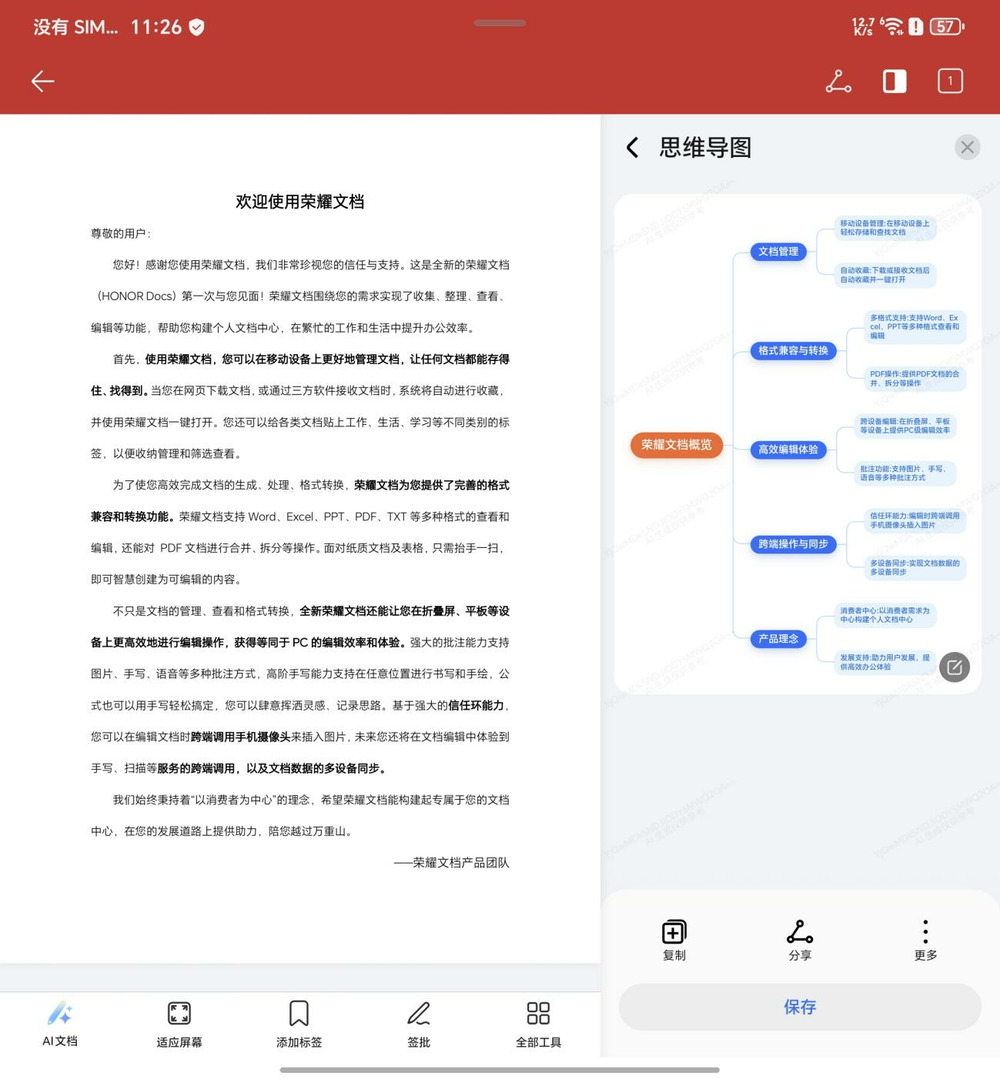Open the AI文档 tool
This screenshot has width=1000, height=1083.
[x=60, y=1024]
